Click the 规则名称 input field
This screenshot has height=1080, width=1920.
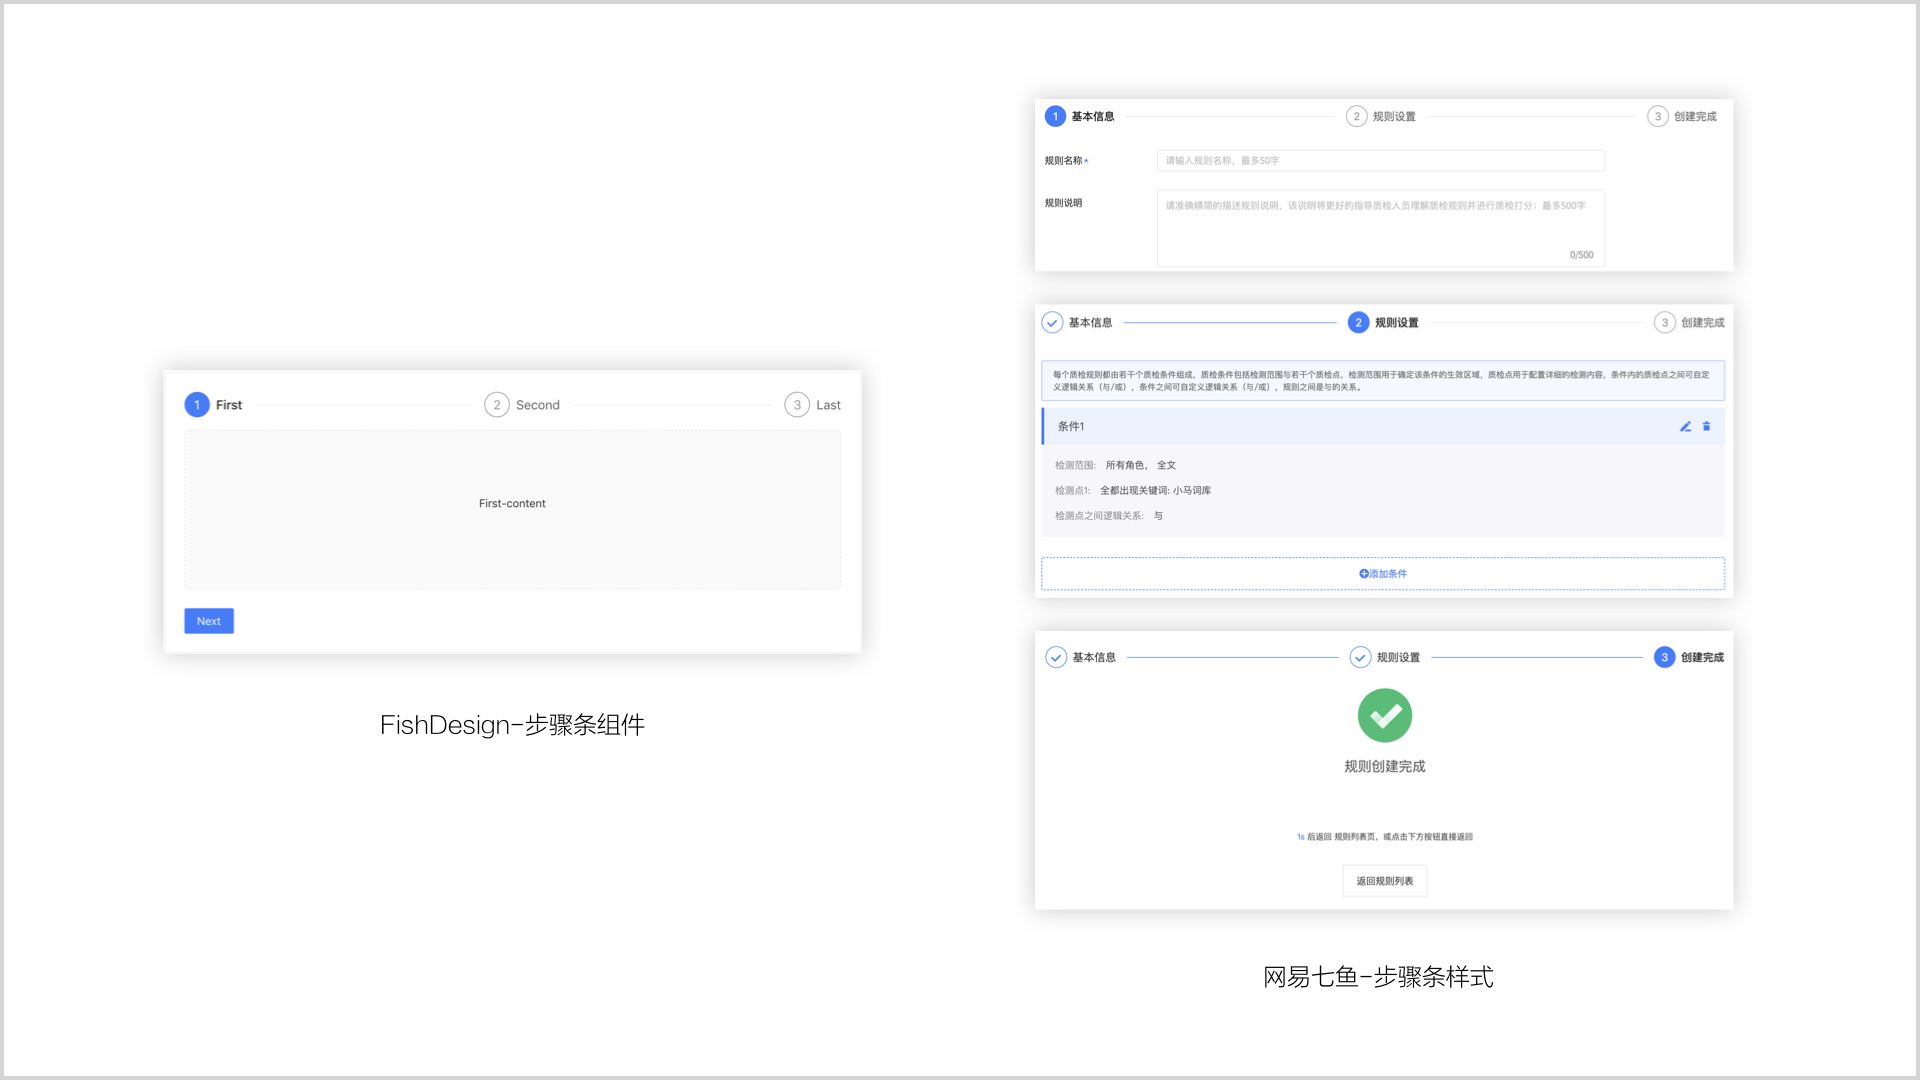[1380, 160]
